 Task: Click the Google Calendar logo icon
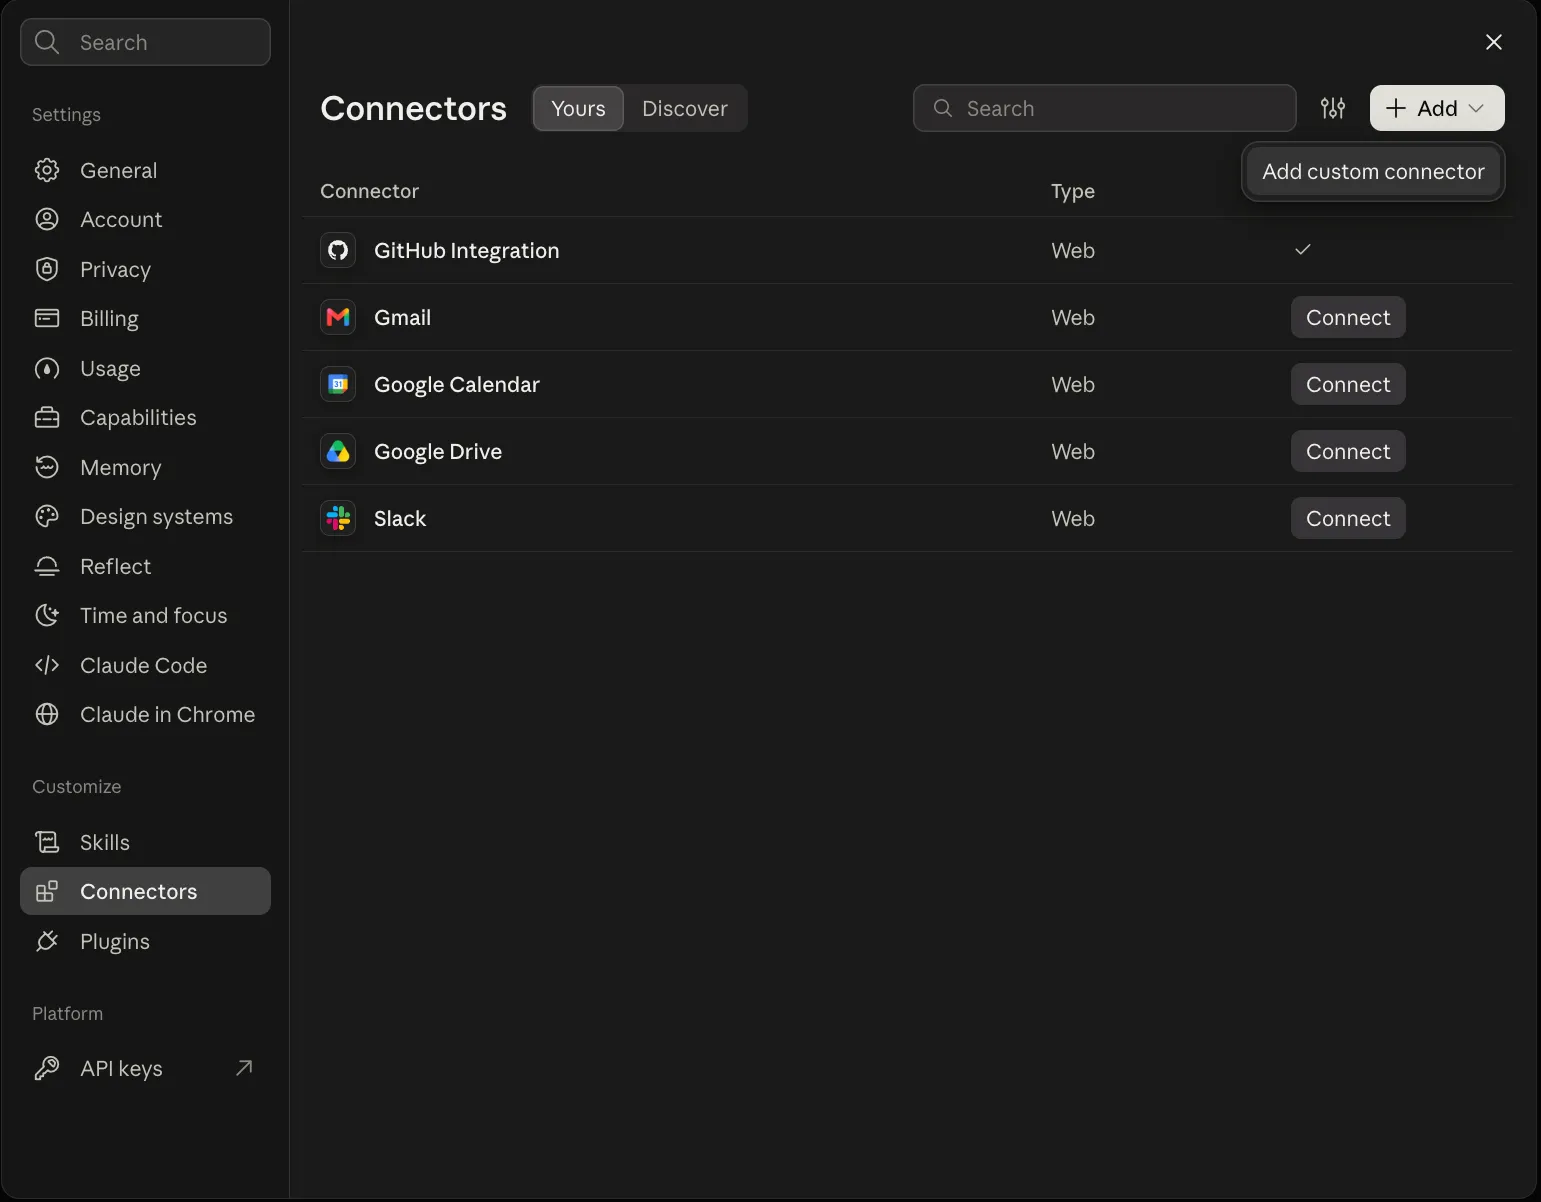coord(338,384)
